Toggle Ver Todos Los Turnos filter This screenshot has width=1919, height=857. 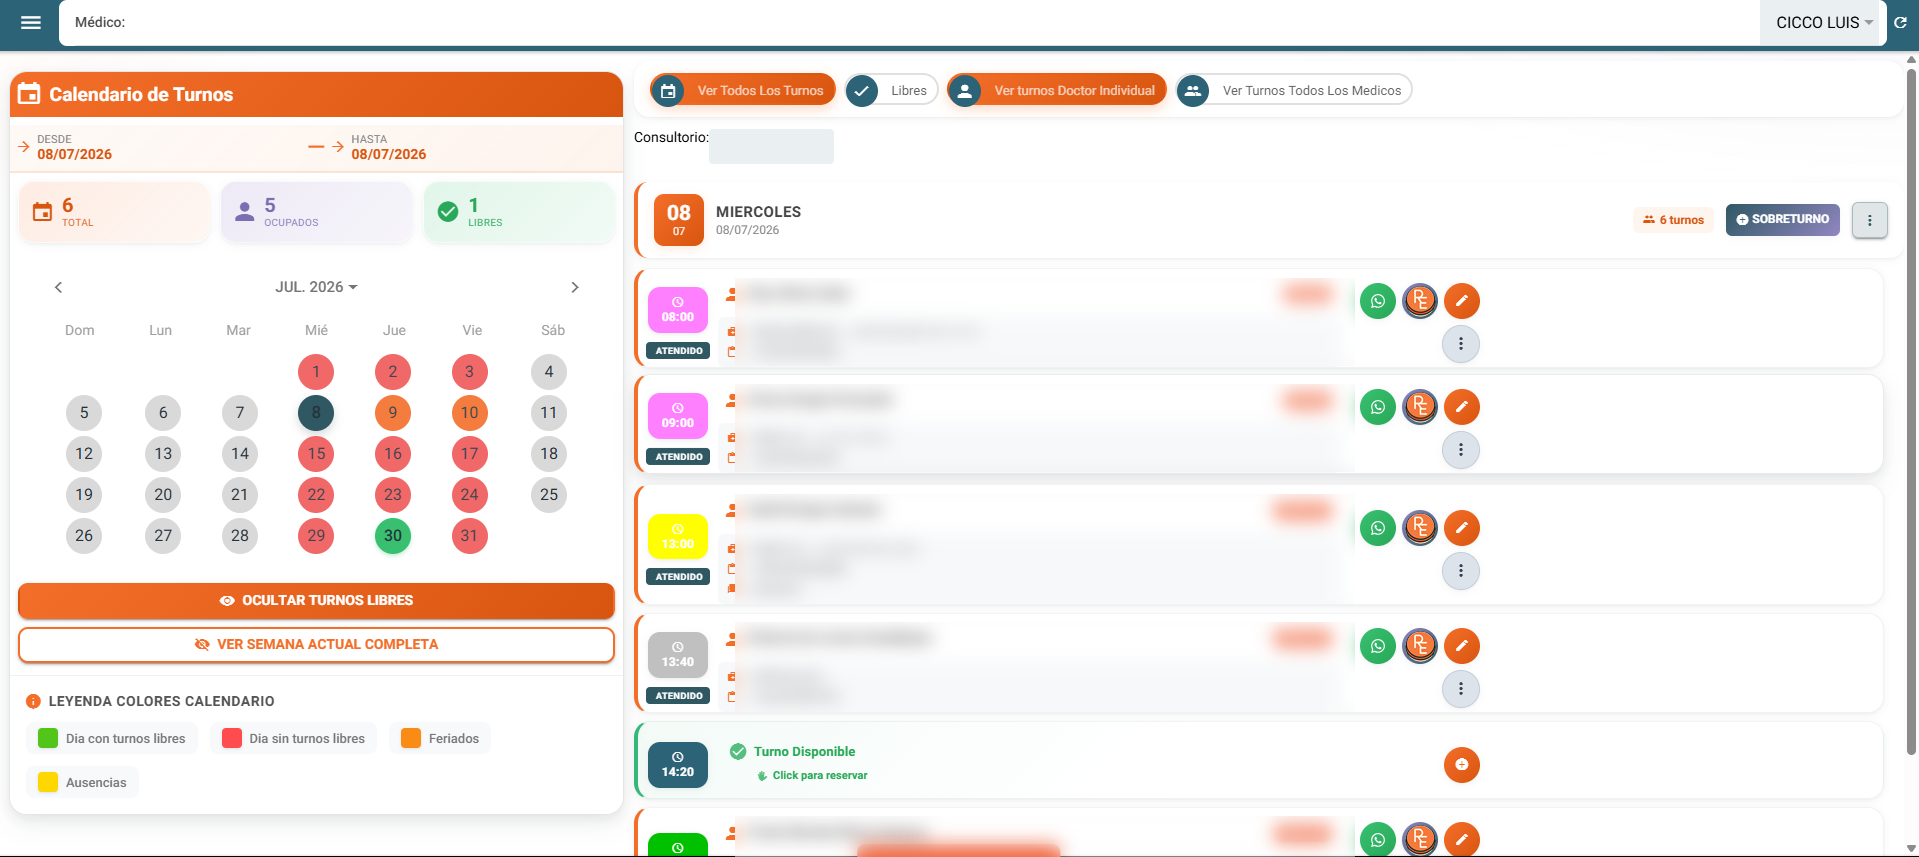743,90
